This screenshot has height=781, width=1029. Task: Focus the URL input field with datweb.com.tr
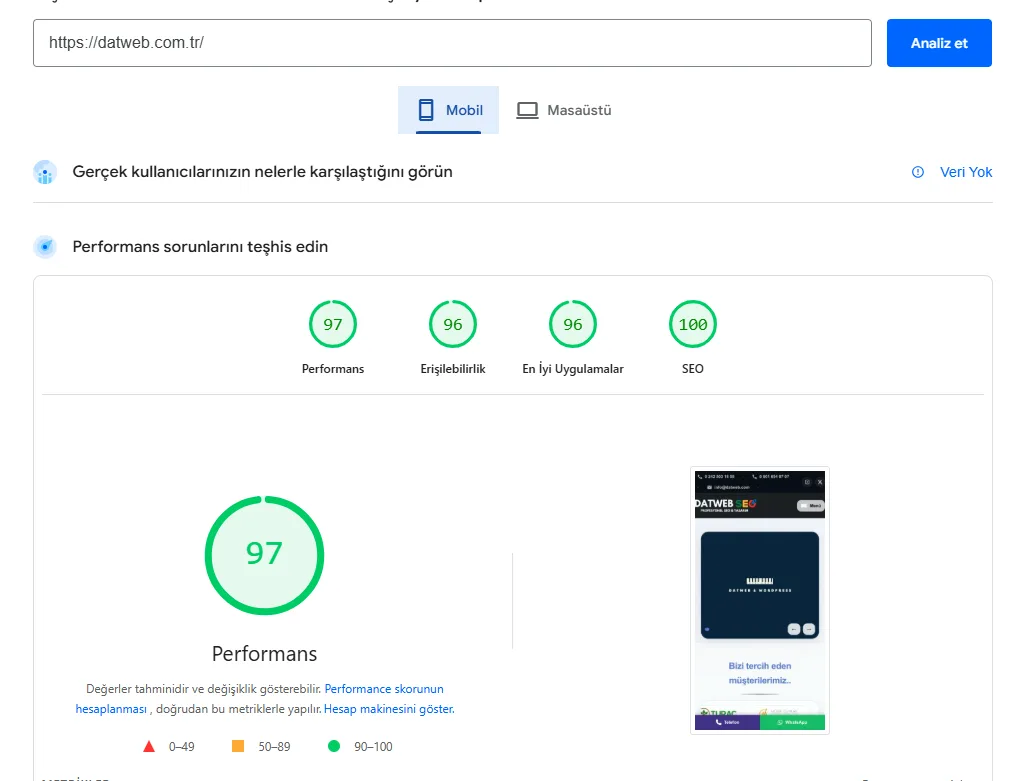(452, 43)
